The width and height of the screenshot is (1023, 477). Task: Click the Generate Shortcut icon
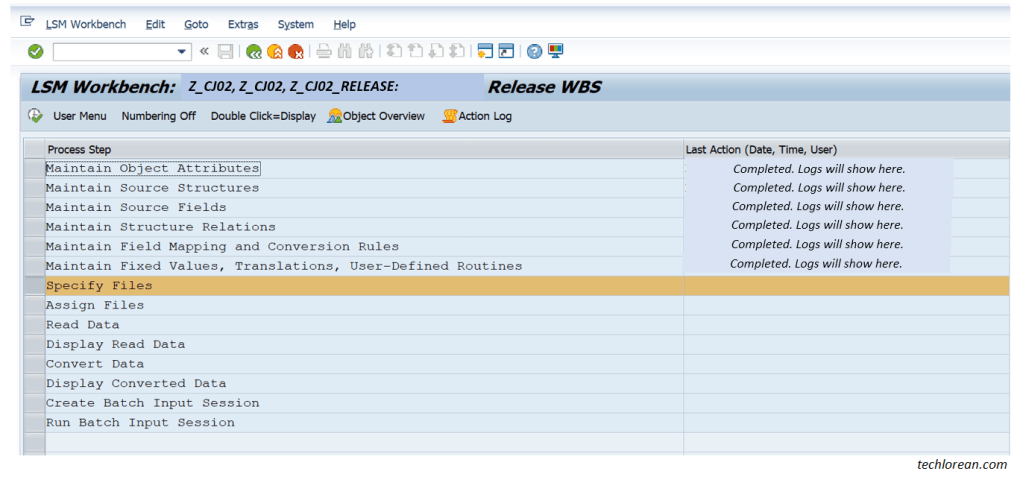pyautogui.click(x=506, y=52)
